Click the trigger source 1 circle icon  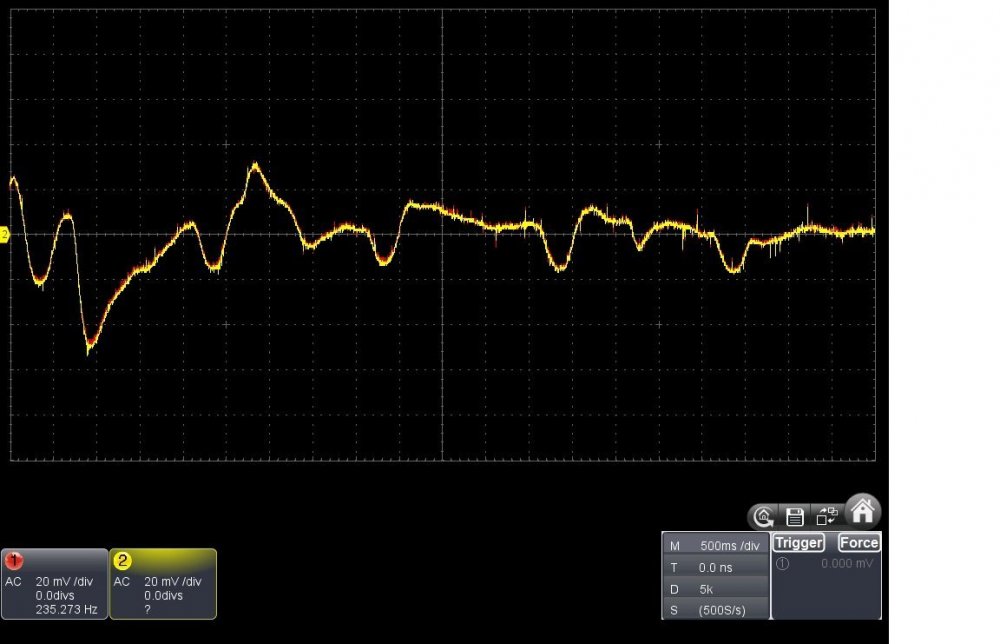[x=782, y=564]
